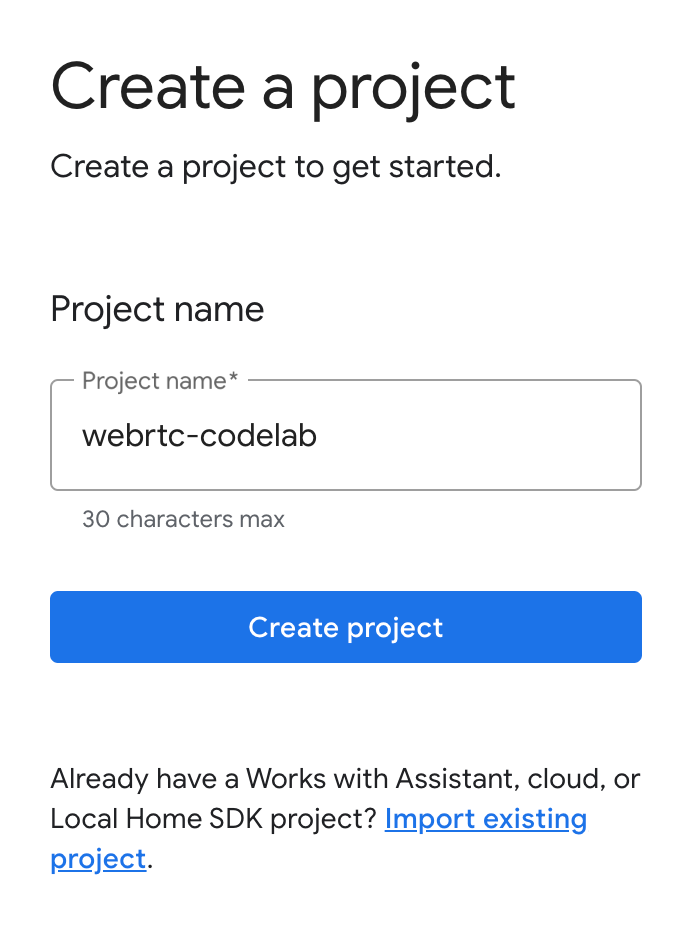Navigate using the underlined project link
This screenshot has width=694, height=950.
coord(97,859)
